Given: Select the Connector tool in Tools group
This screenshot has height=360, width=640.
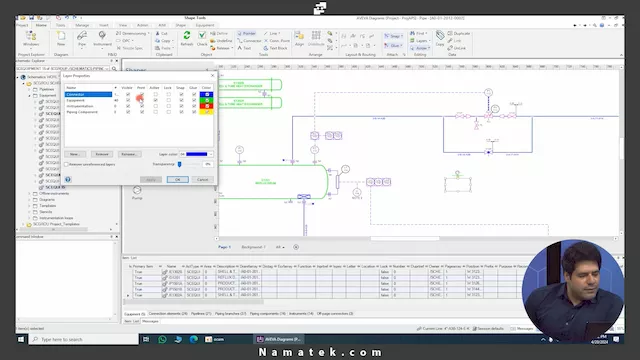Looking at the screenshot, I should 249,41.
